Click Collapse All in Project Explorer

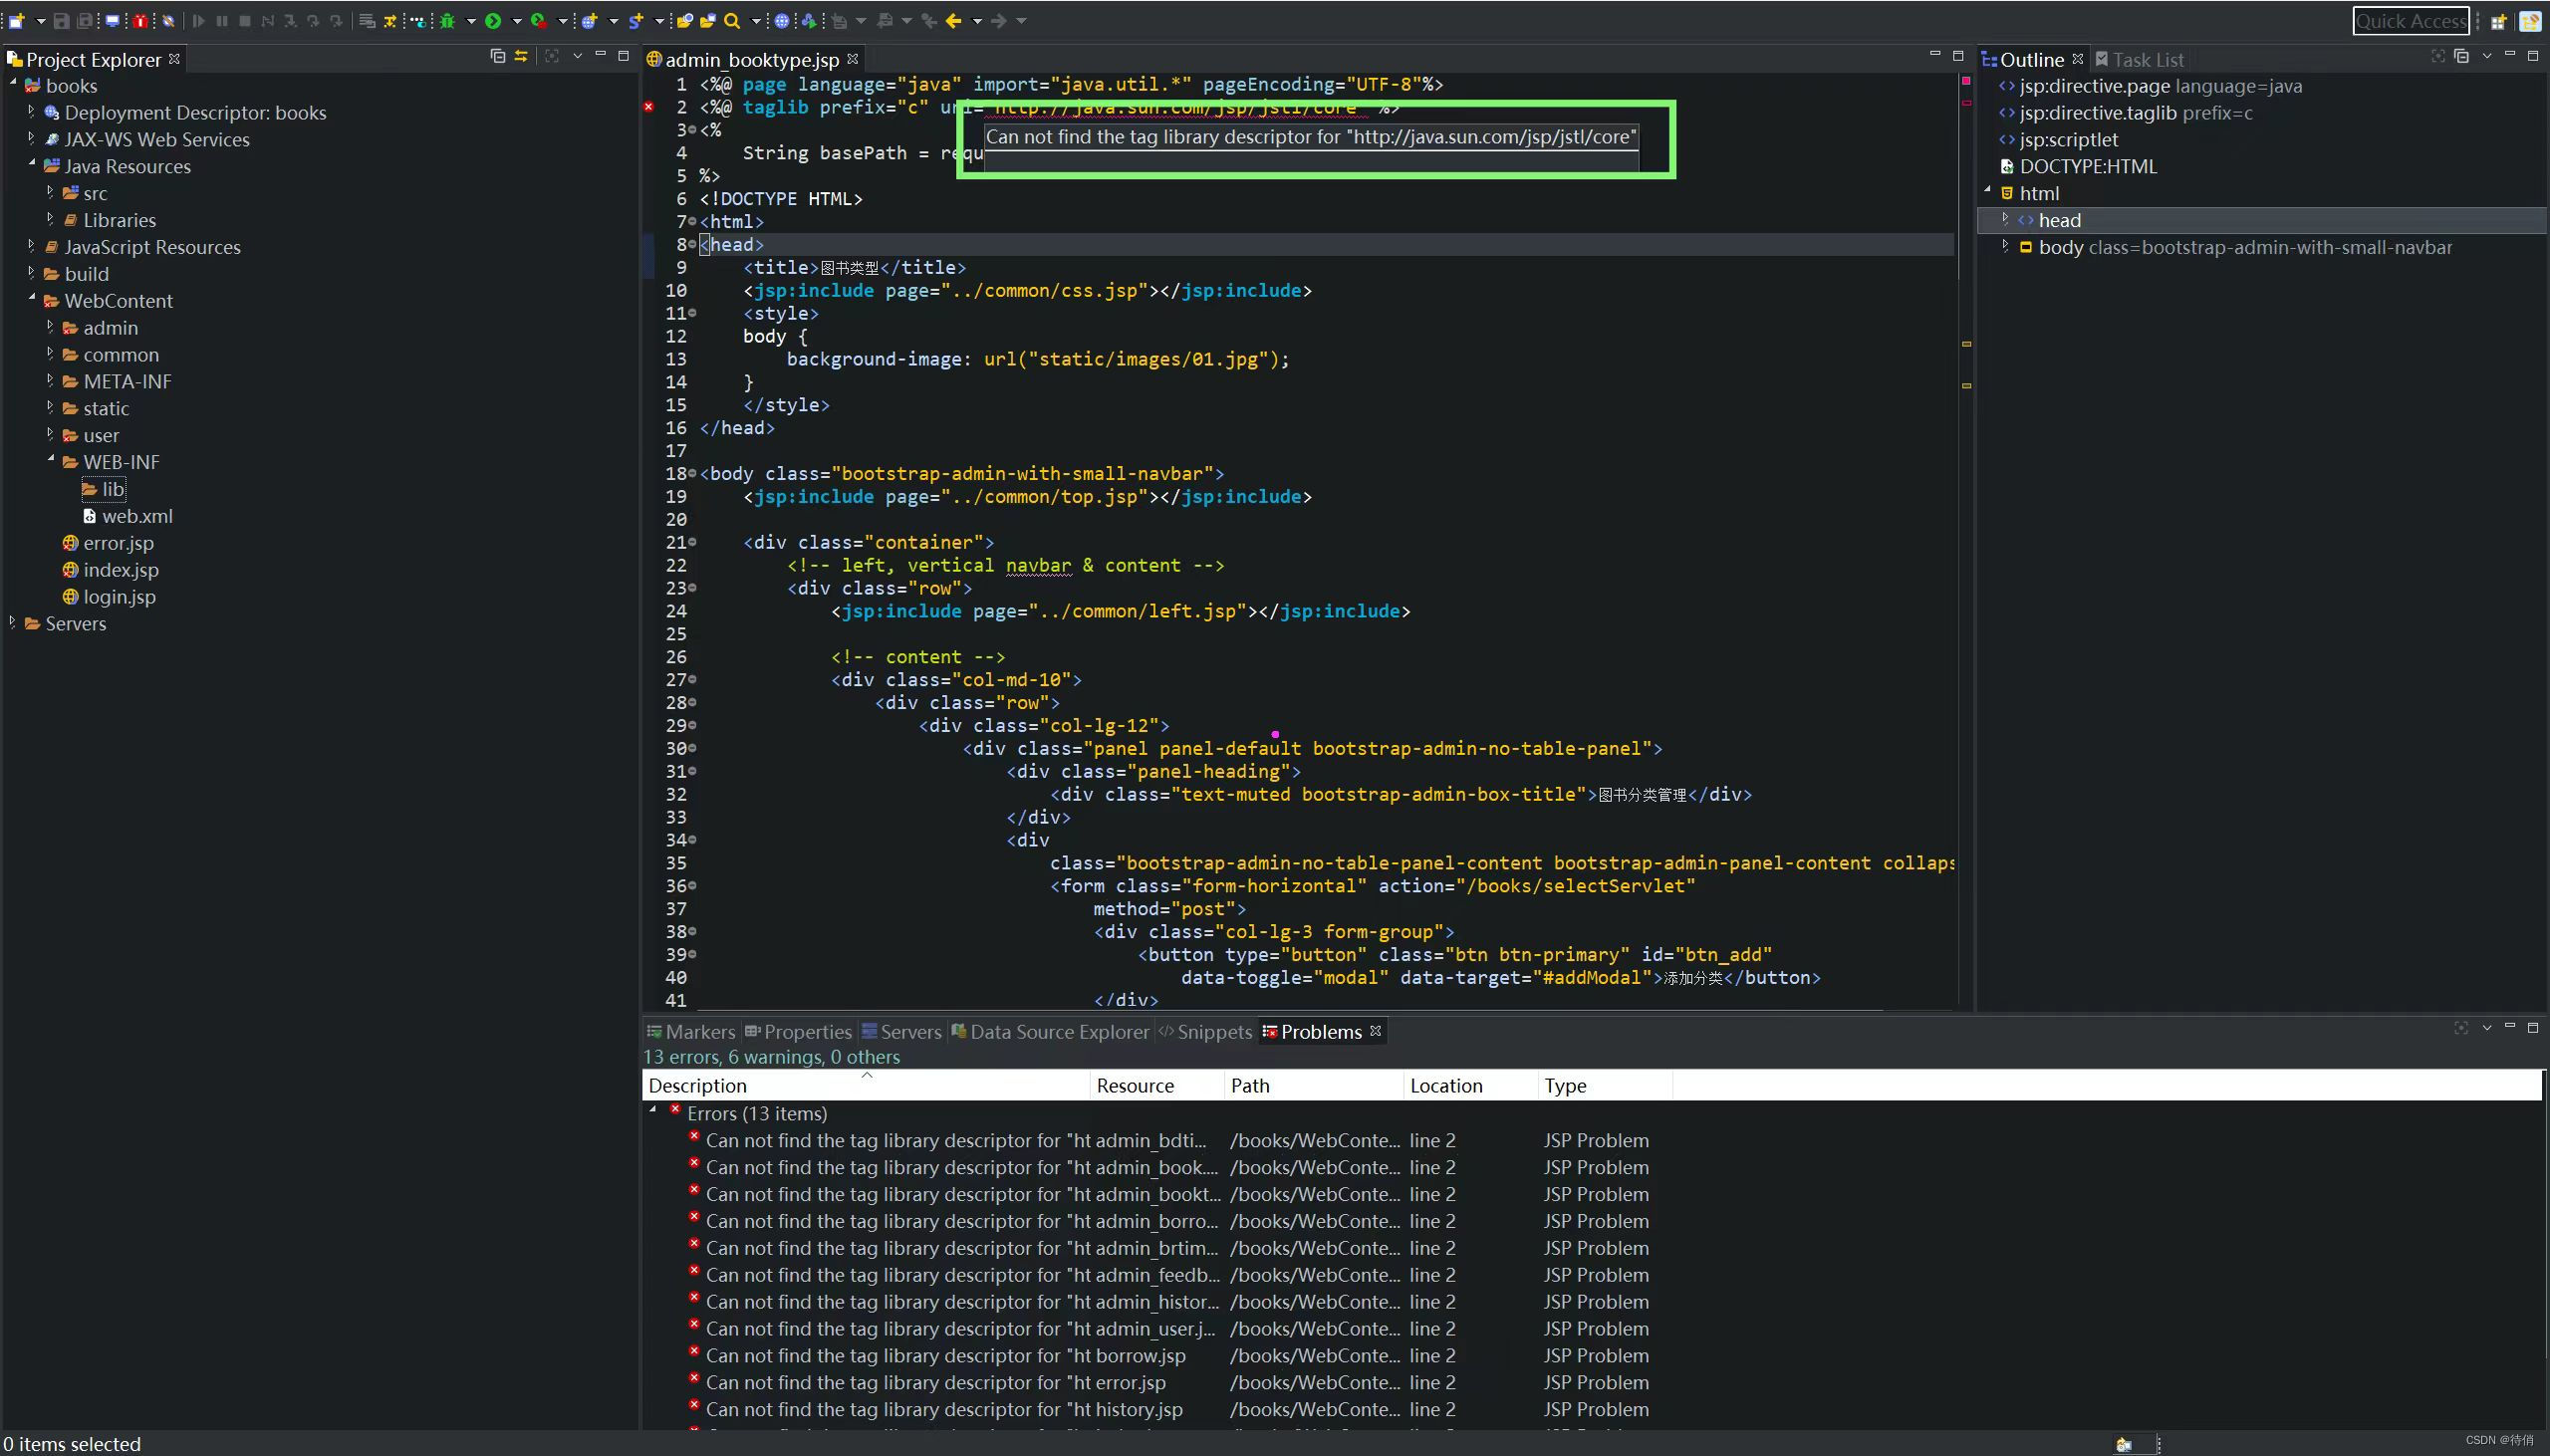(497, 56)
